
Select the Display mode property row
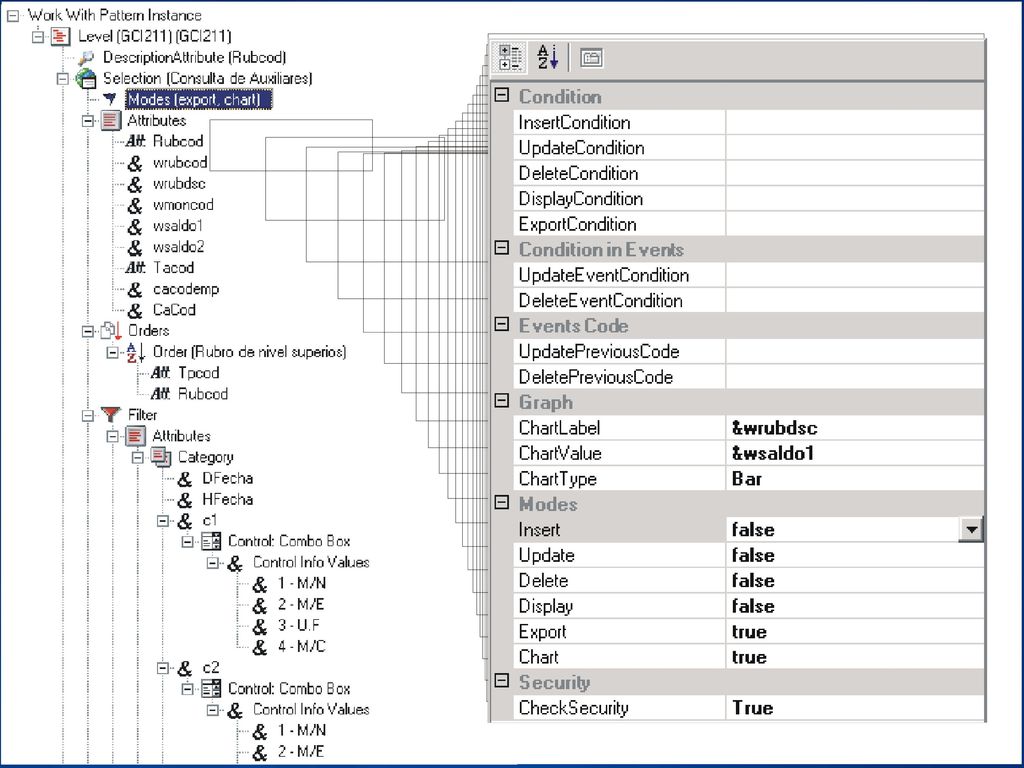pos(748,606)
